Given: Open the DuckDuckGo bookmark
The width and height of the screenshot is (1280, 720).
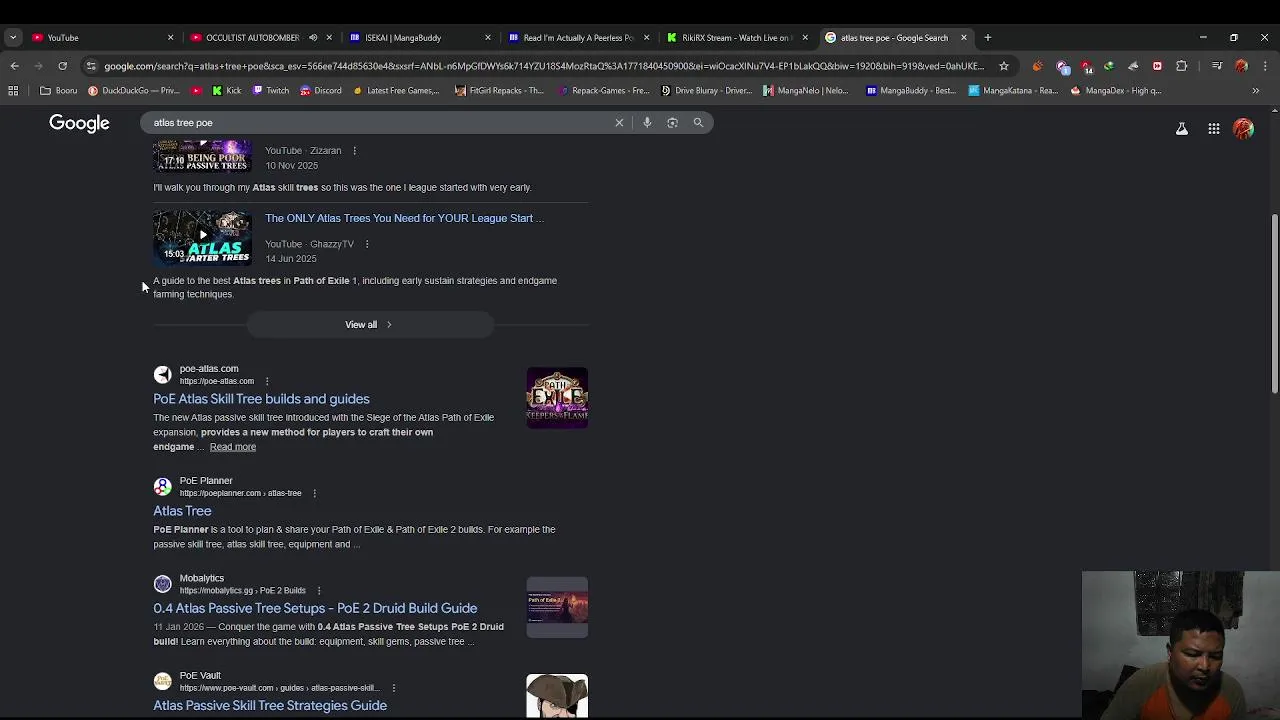Looking at the screenshot, I should (134, 90).
